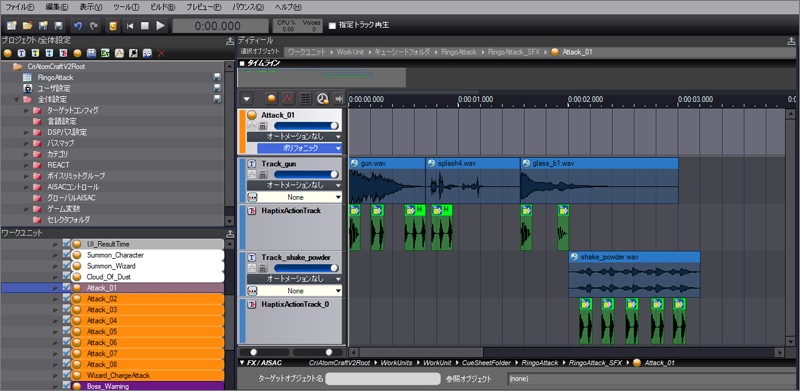
Task: Click the yellow T track icon in project toolbar
Action: (x=35, y=53)
